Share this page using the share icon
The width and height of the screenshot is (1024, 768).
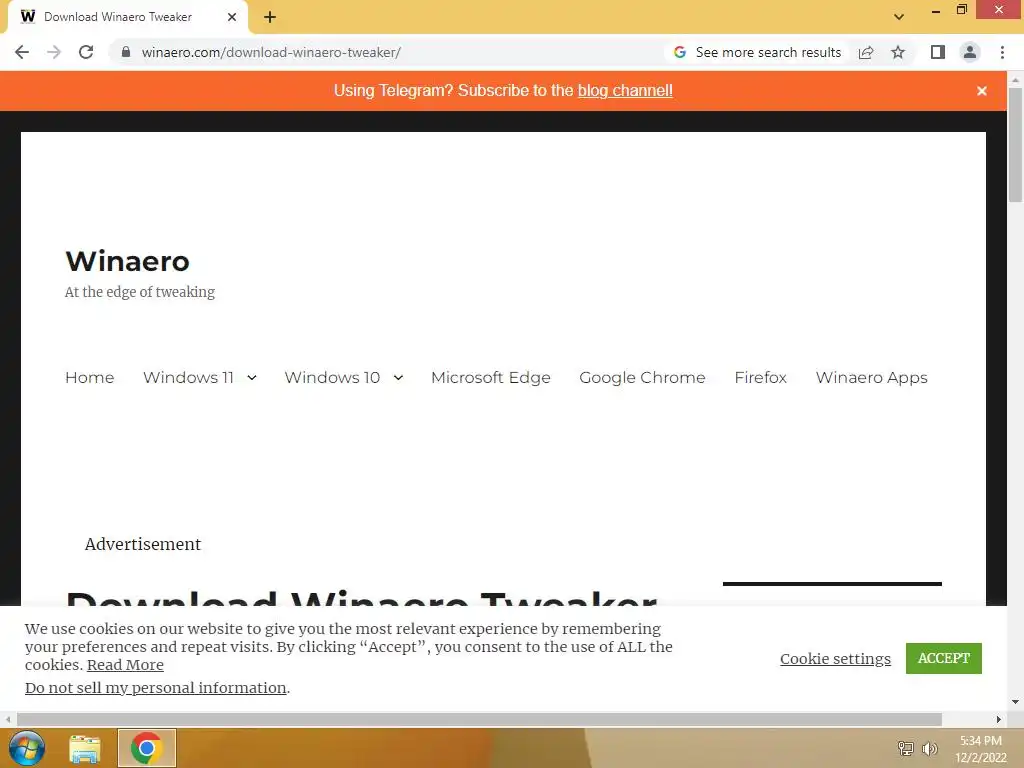point(866,52)
